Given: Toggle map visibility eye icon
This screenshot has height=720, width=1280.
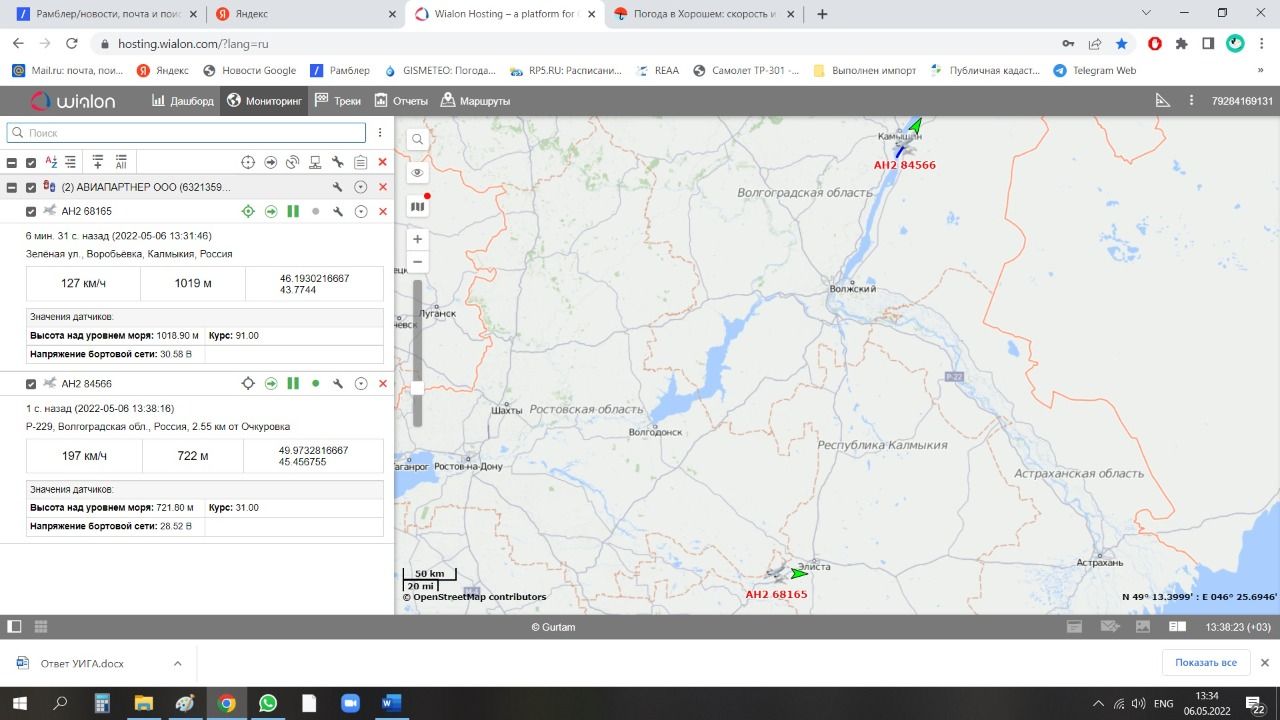Looking at the screenshot, I should tap(417, 173).
